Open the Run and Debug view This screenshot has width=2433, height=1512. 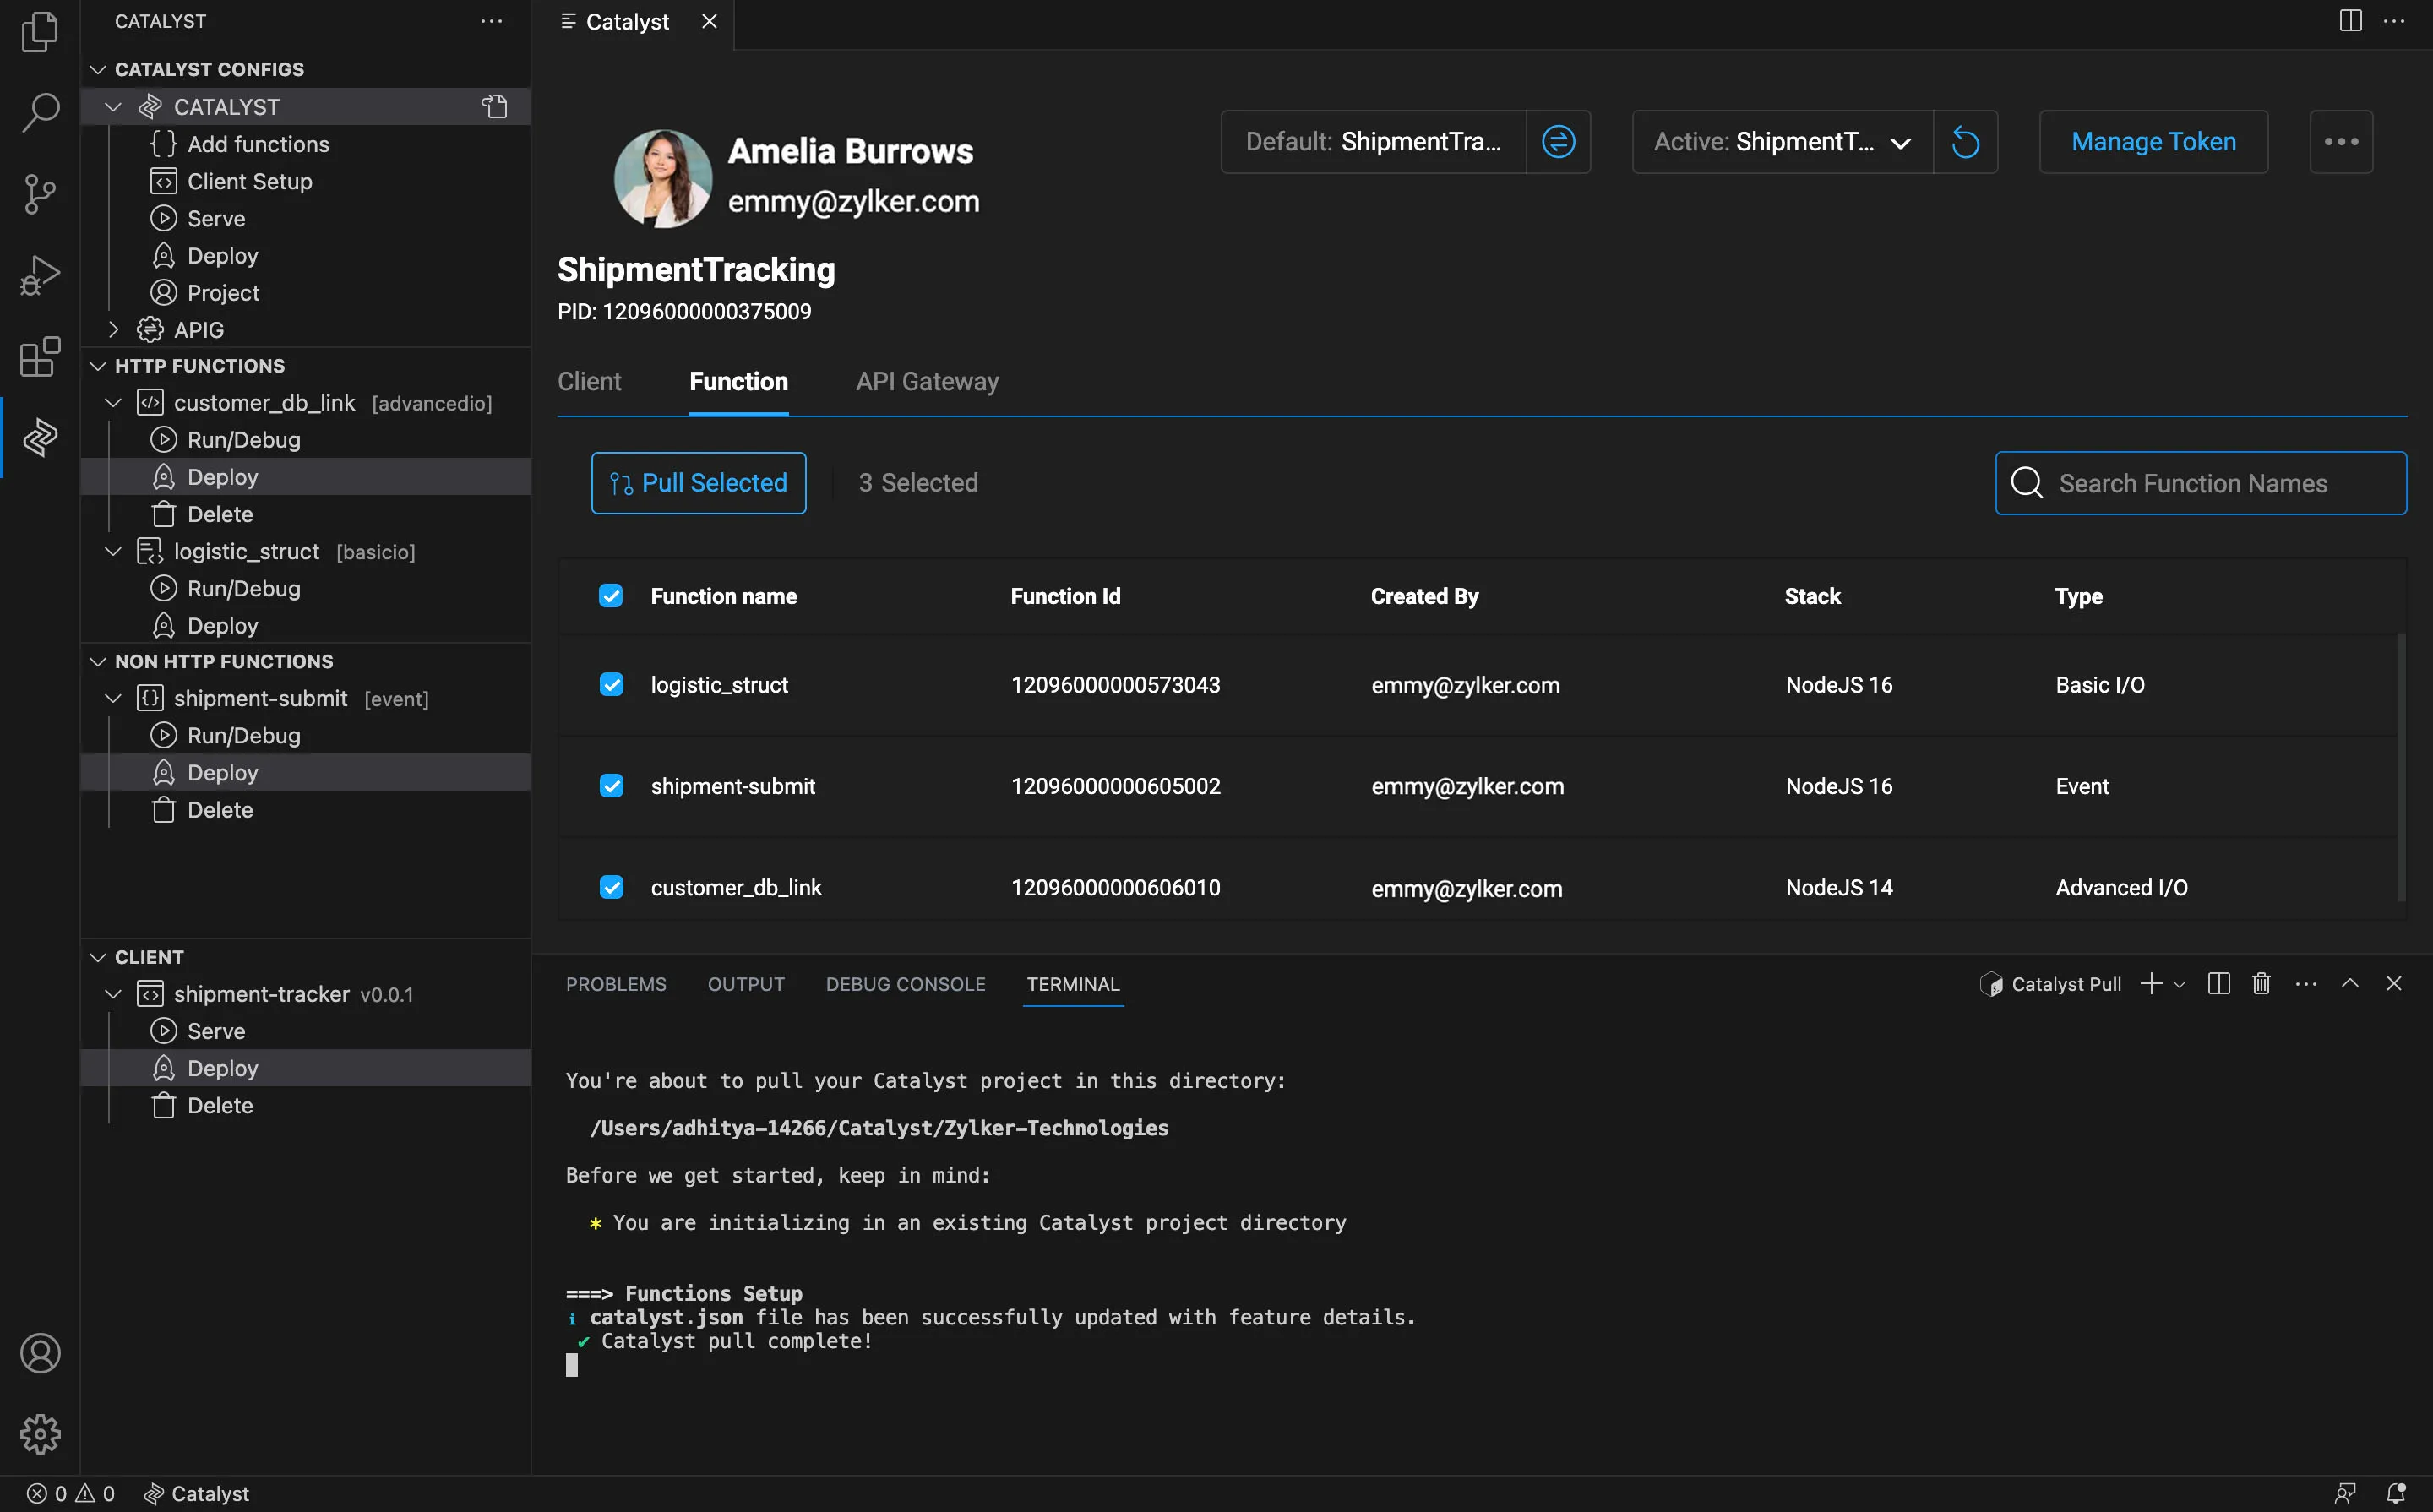tap(40, 275)
